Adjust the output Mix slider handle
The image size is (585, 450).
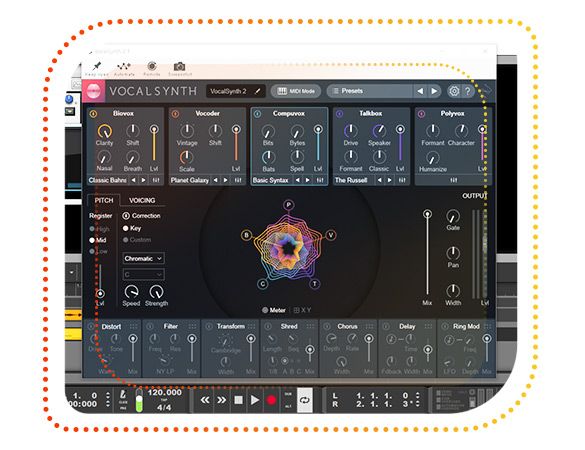(x=427, y=214)
